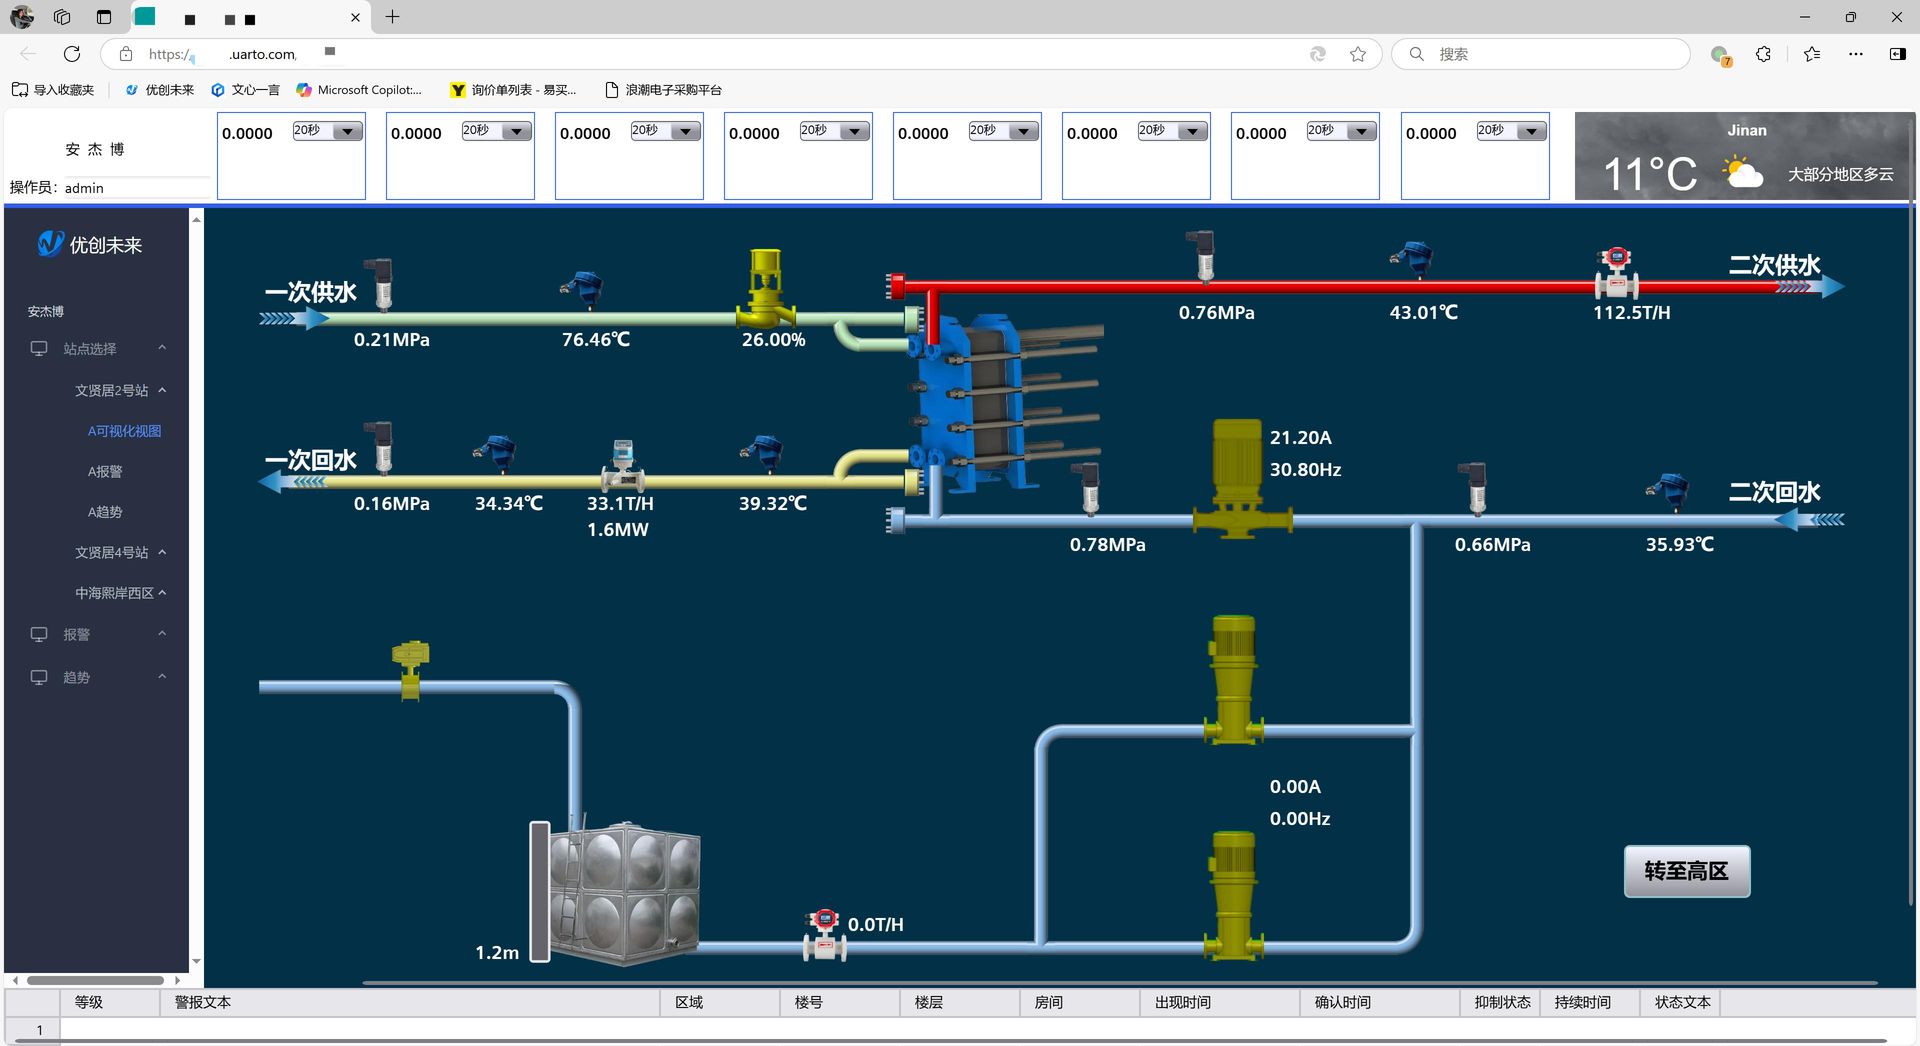Click the browser refresh button
Image resolution: width=1920 pixels, height=1046 pixels.
coord(72,54)
